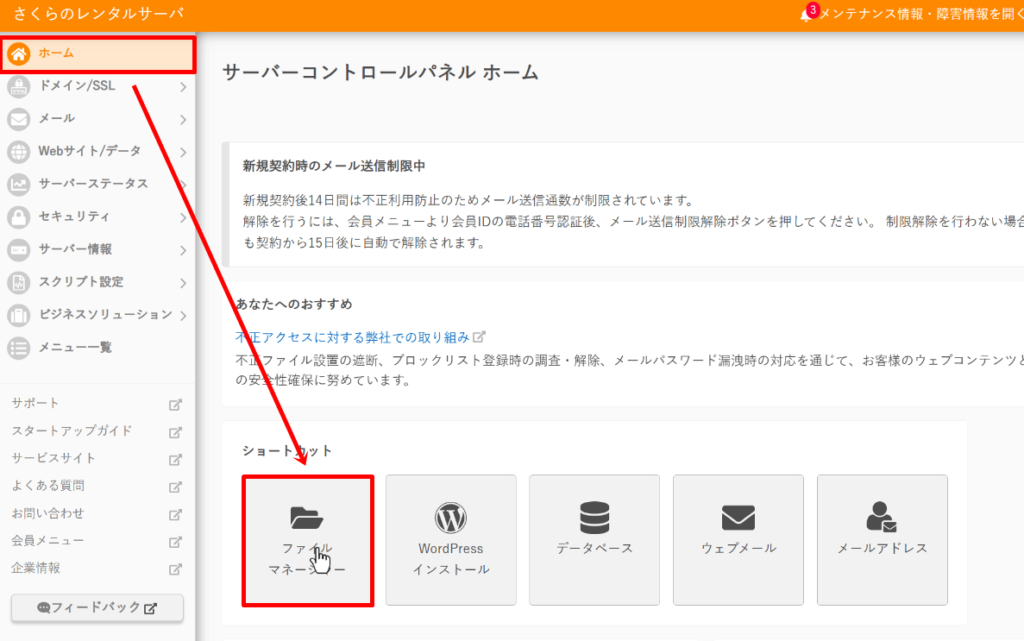Click the server status chart icon

coord(19,184)
